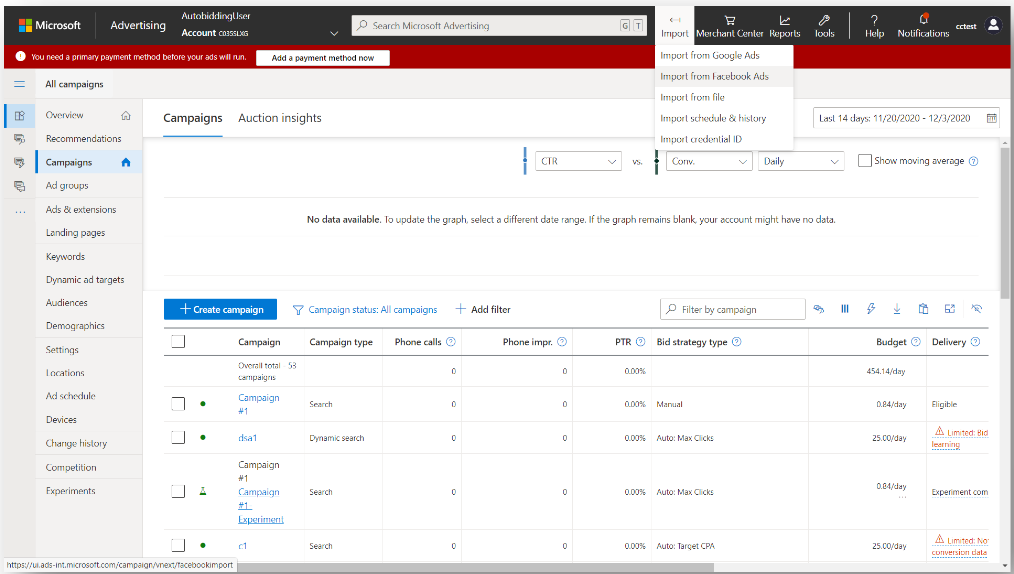Expand the Daily granularity dropdown
The image size is (1014, 574).
tap(801, 161)
